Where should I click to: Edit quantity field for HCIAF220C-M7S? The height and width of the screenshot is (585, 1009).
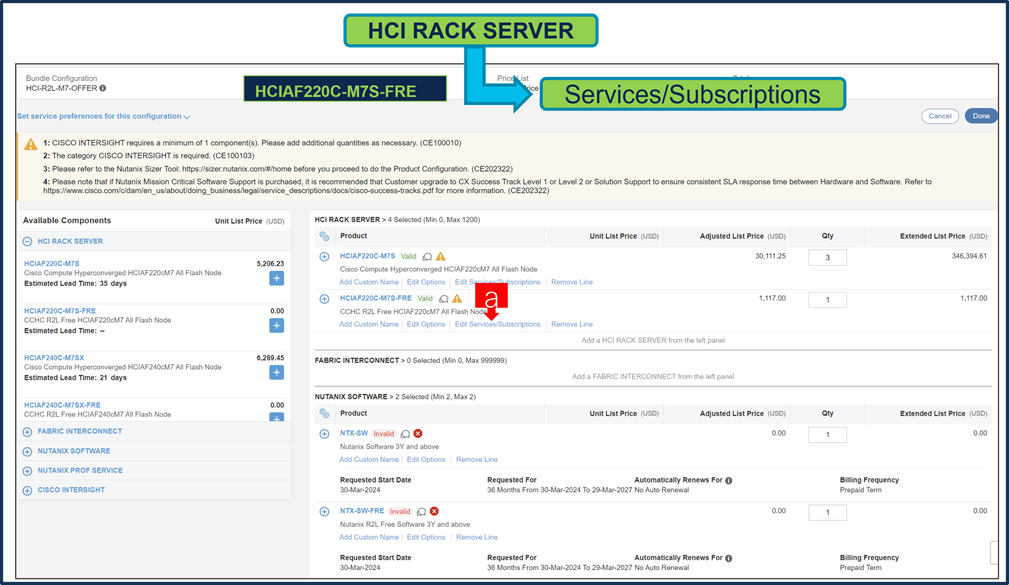tap(828, 257)
